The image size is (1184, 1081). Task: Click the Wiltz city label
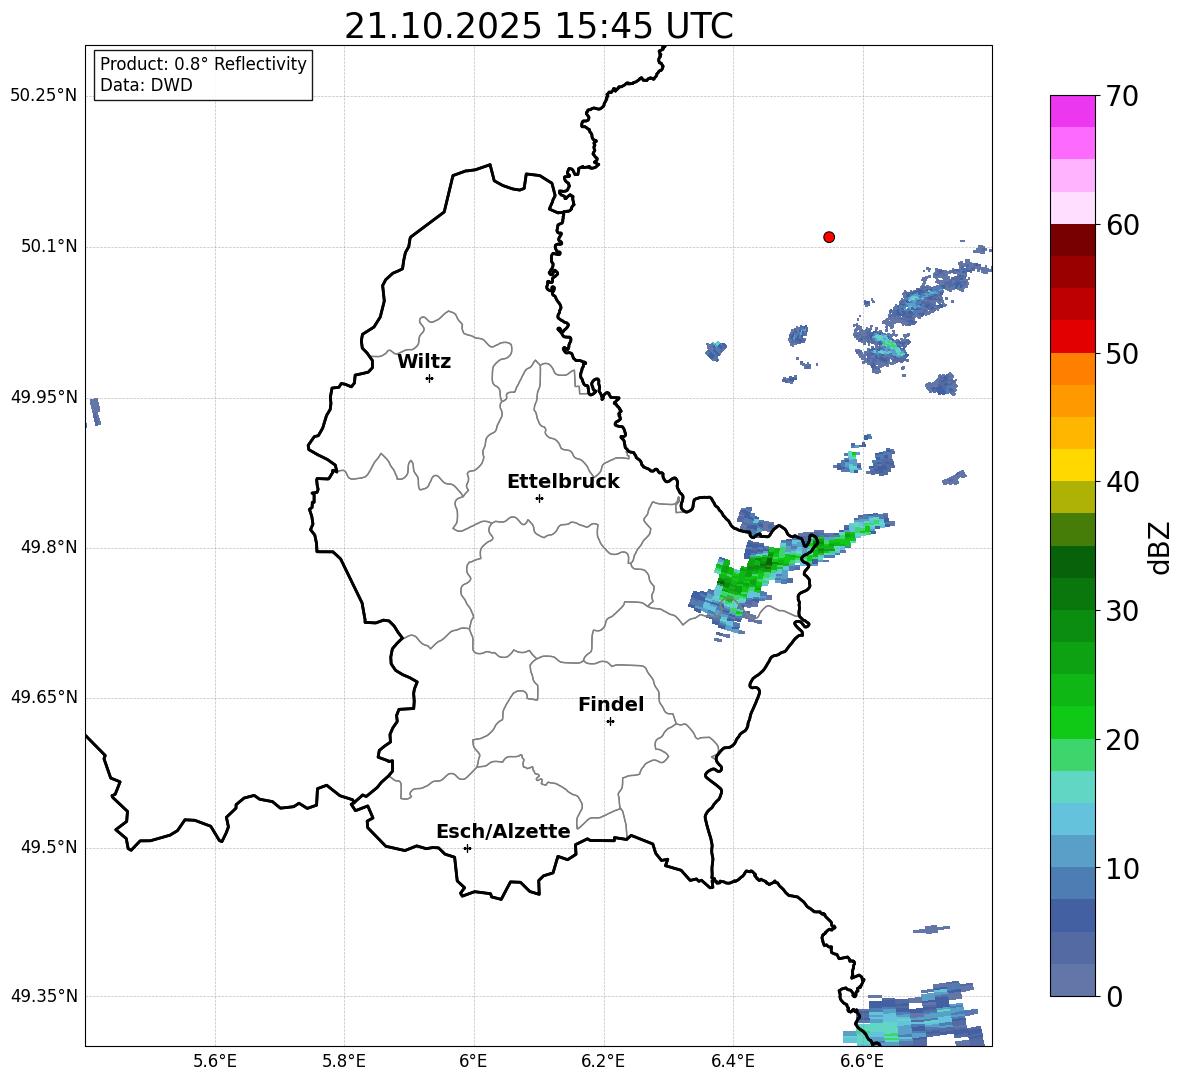pos(424,362)
